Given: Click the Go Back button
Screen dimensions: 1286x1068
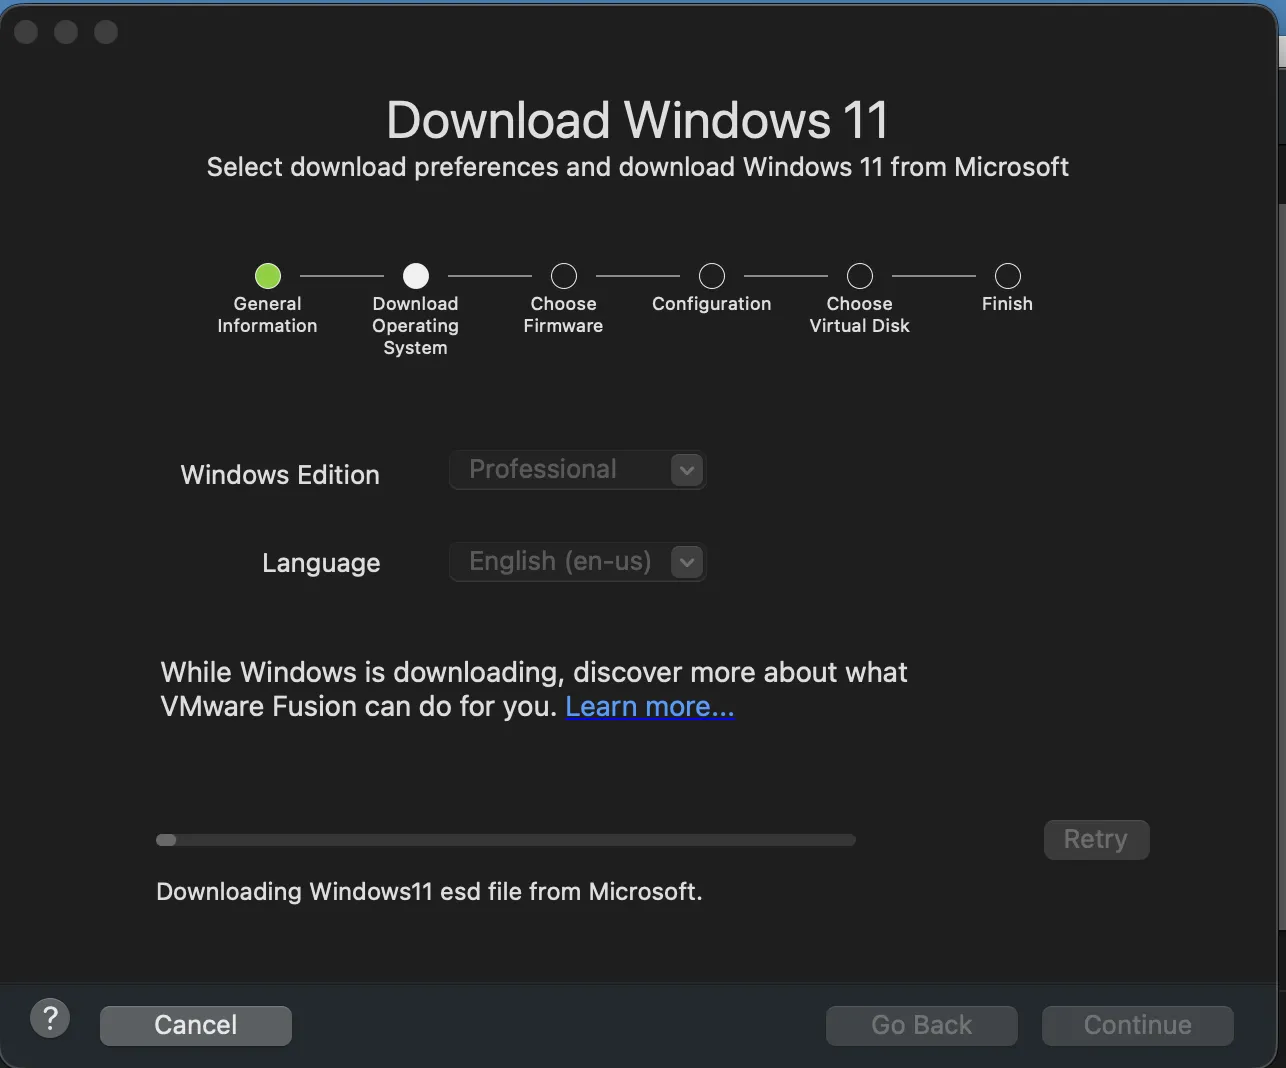Looking at the screenshot, I should 921,1025.
